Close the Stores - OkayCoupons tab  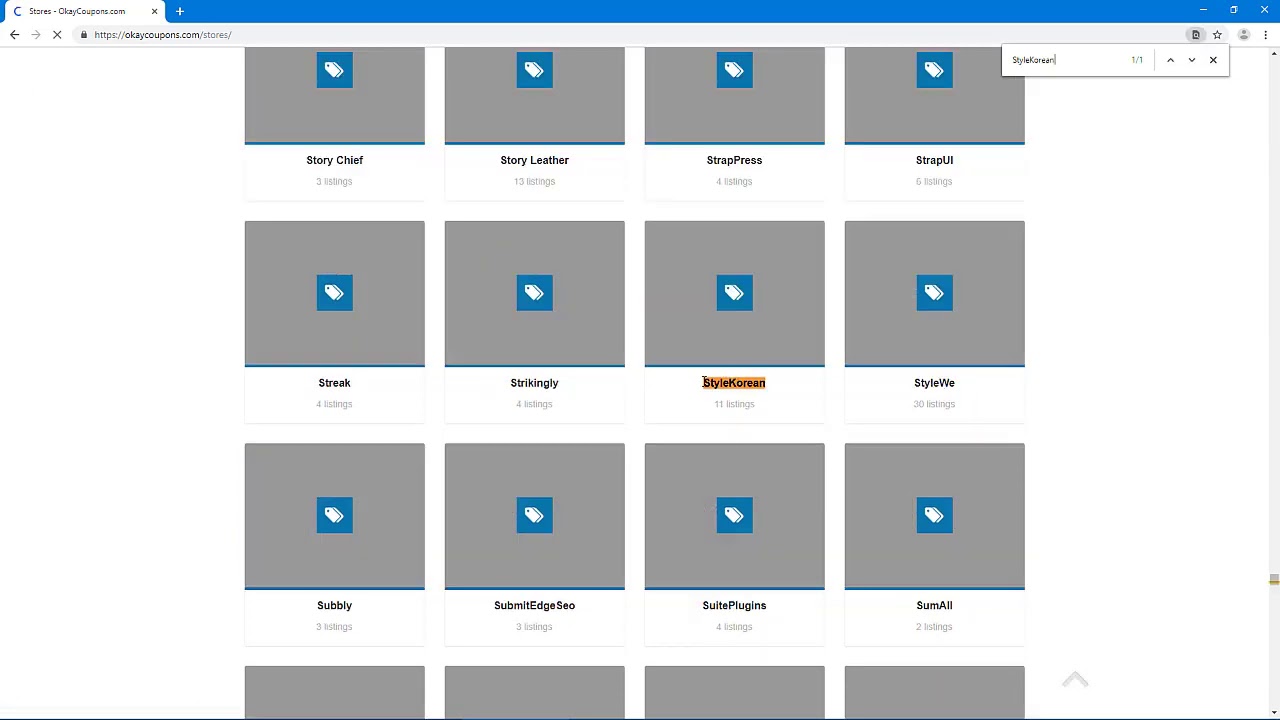154,11
